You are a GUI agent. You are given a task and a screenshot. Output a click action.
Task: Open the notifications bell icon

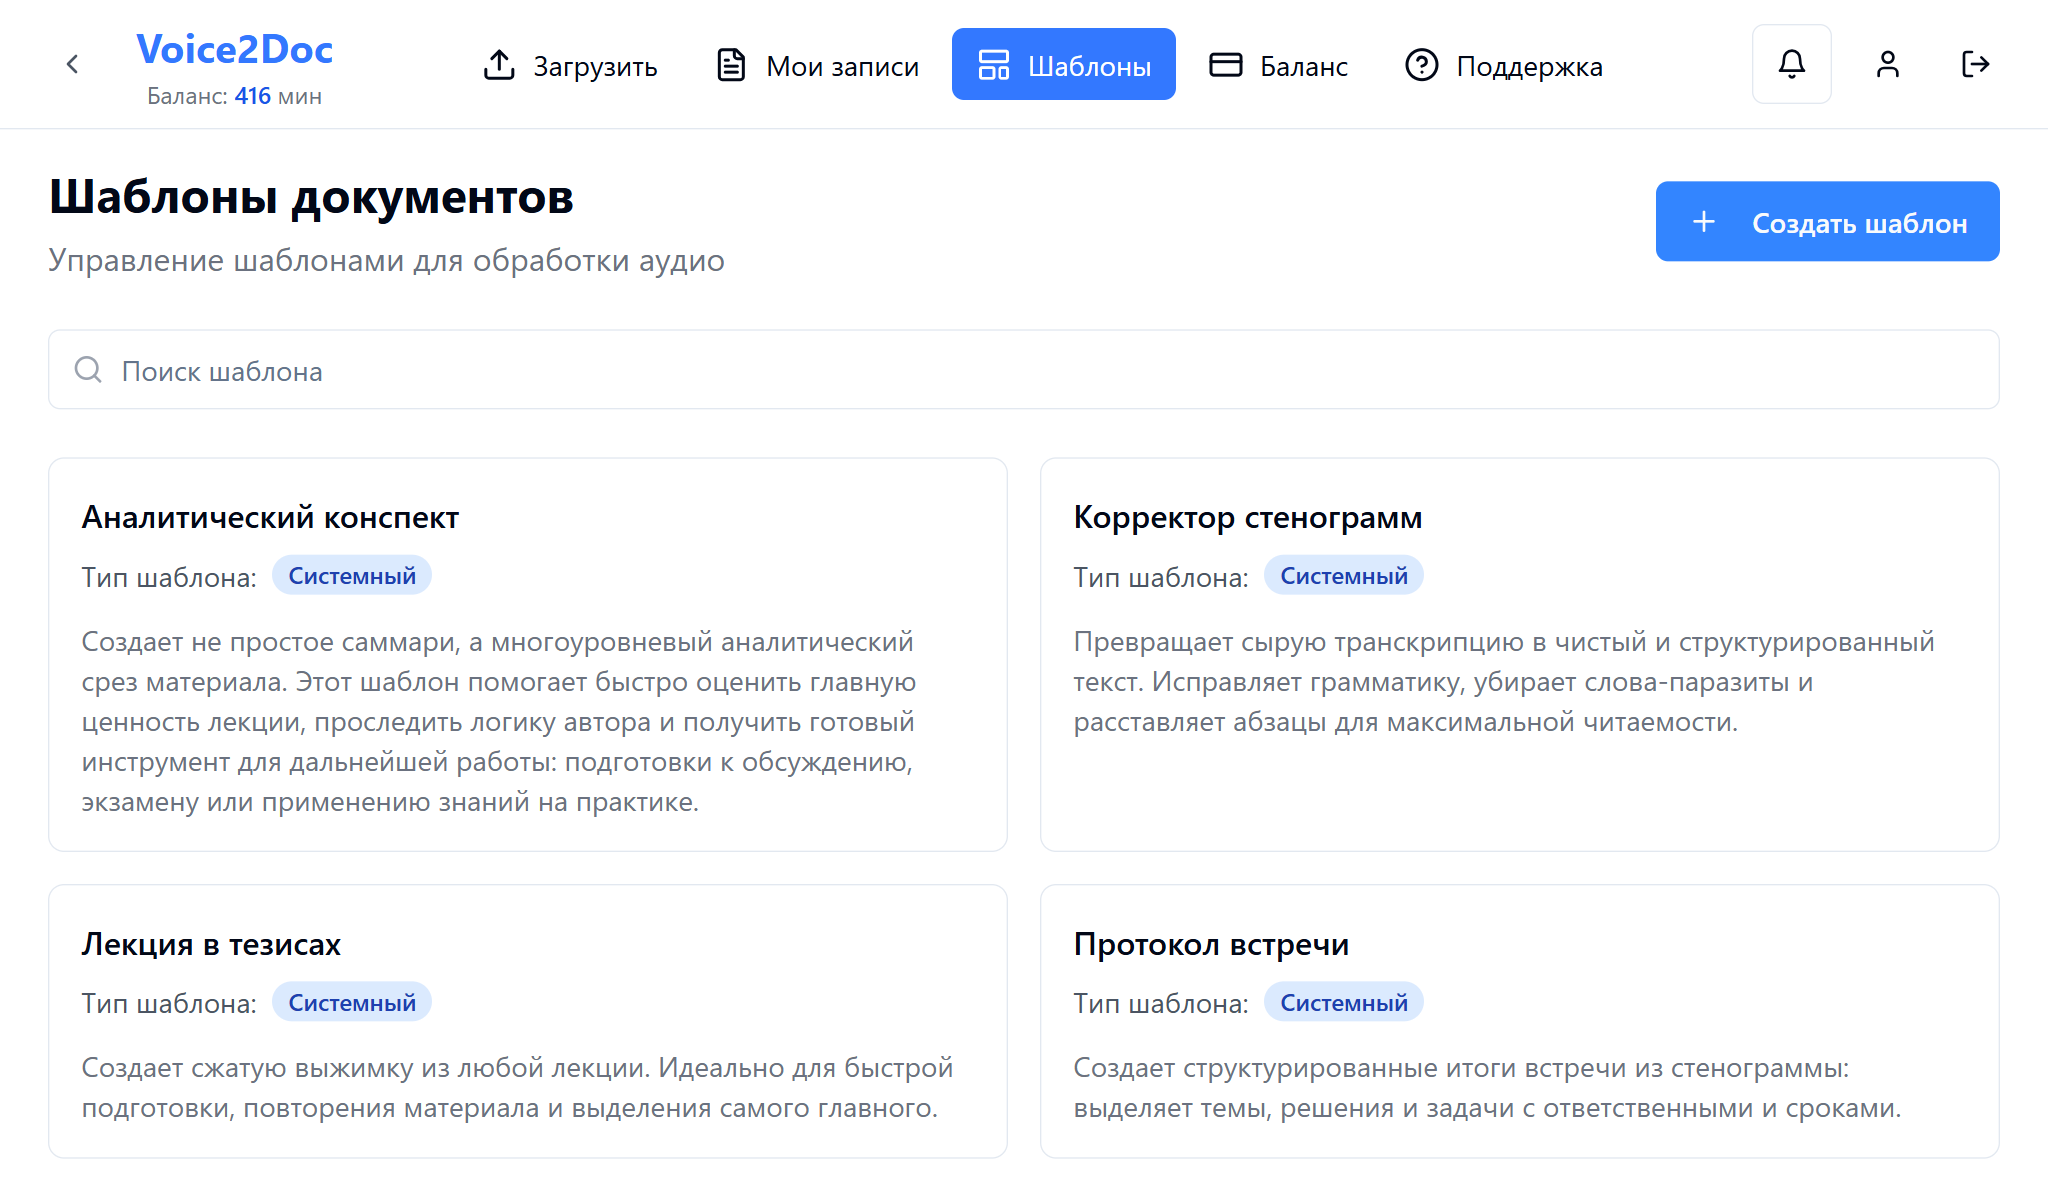(1791, 64)
